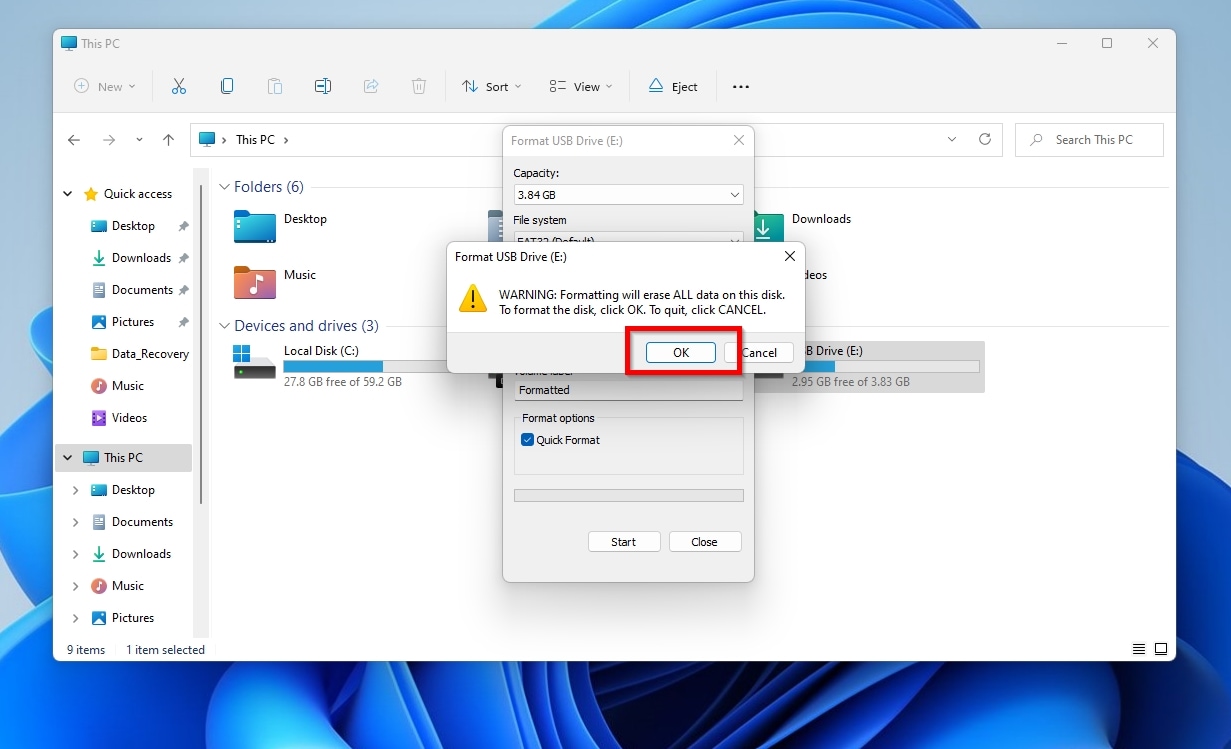Select This PC in the navigation pane

pos(123,458)
